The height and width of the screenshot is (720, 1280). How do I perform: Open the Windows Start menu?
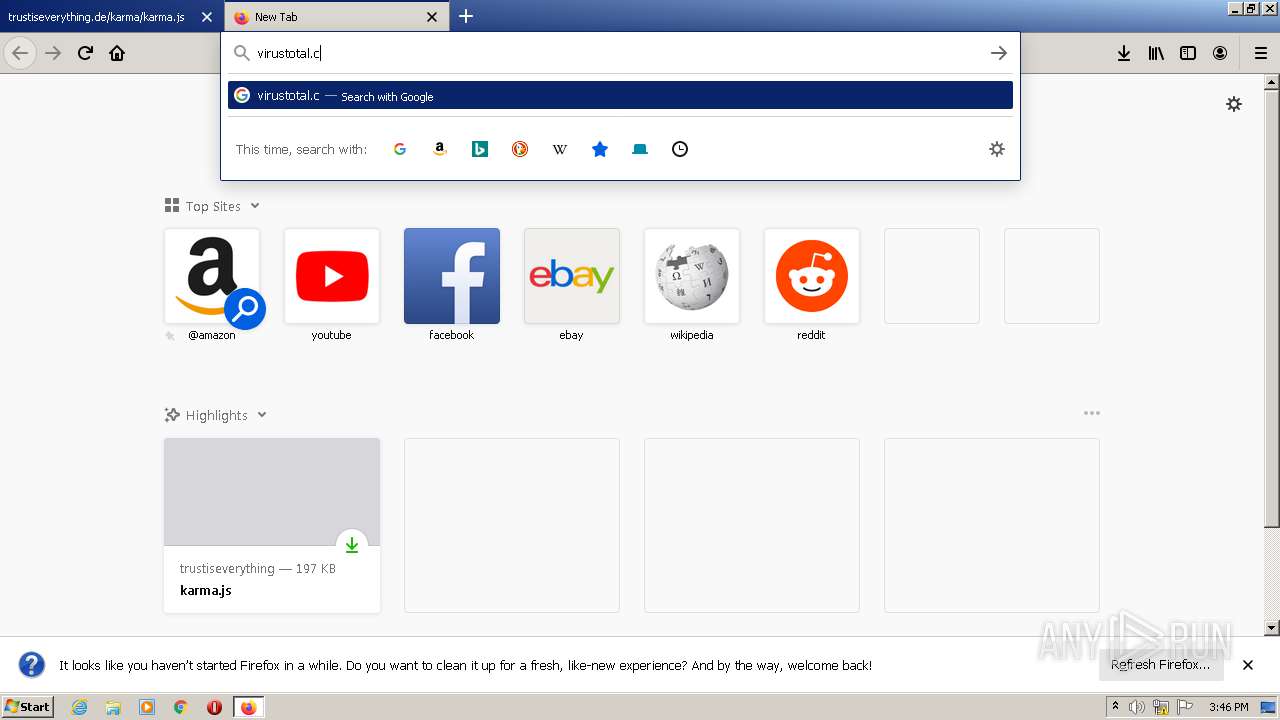pos(27,707)
